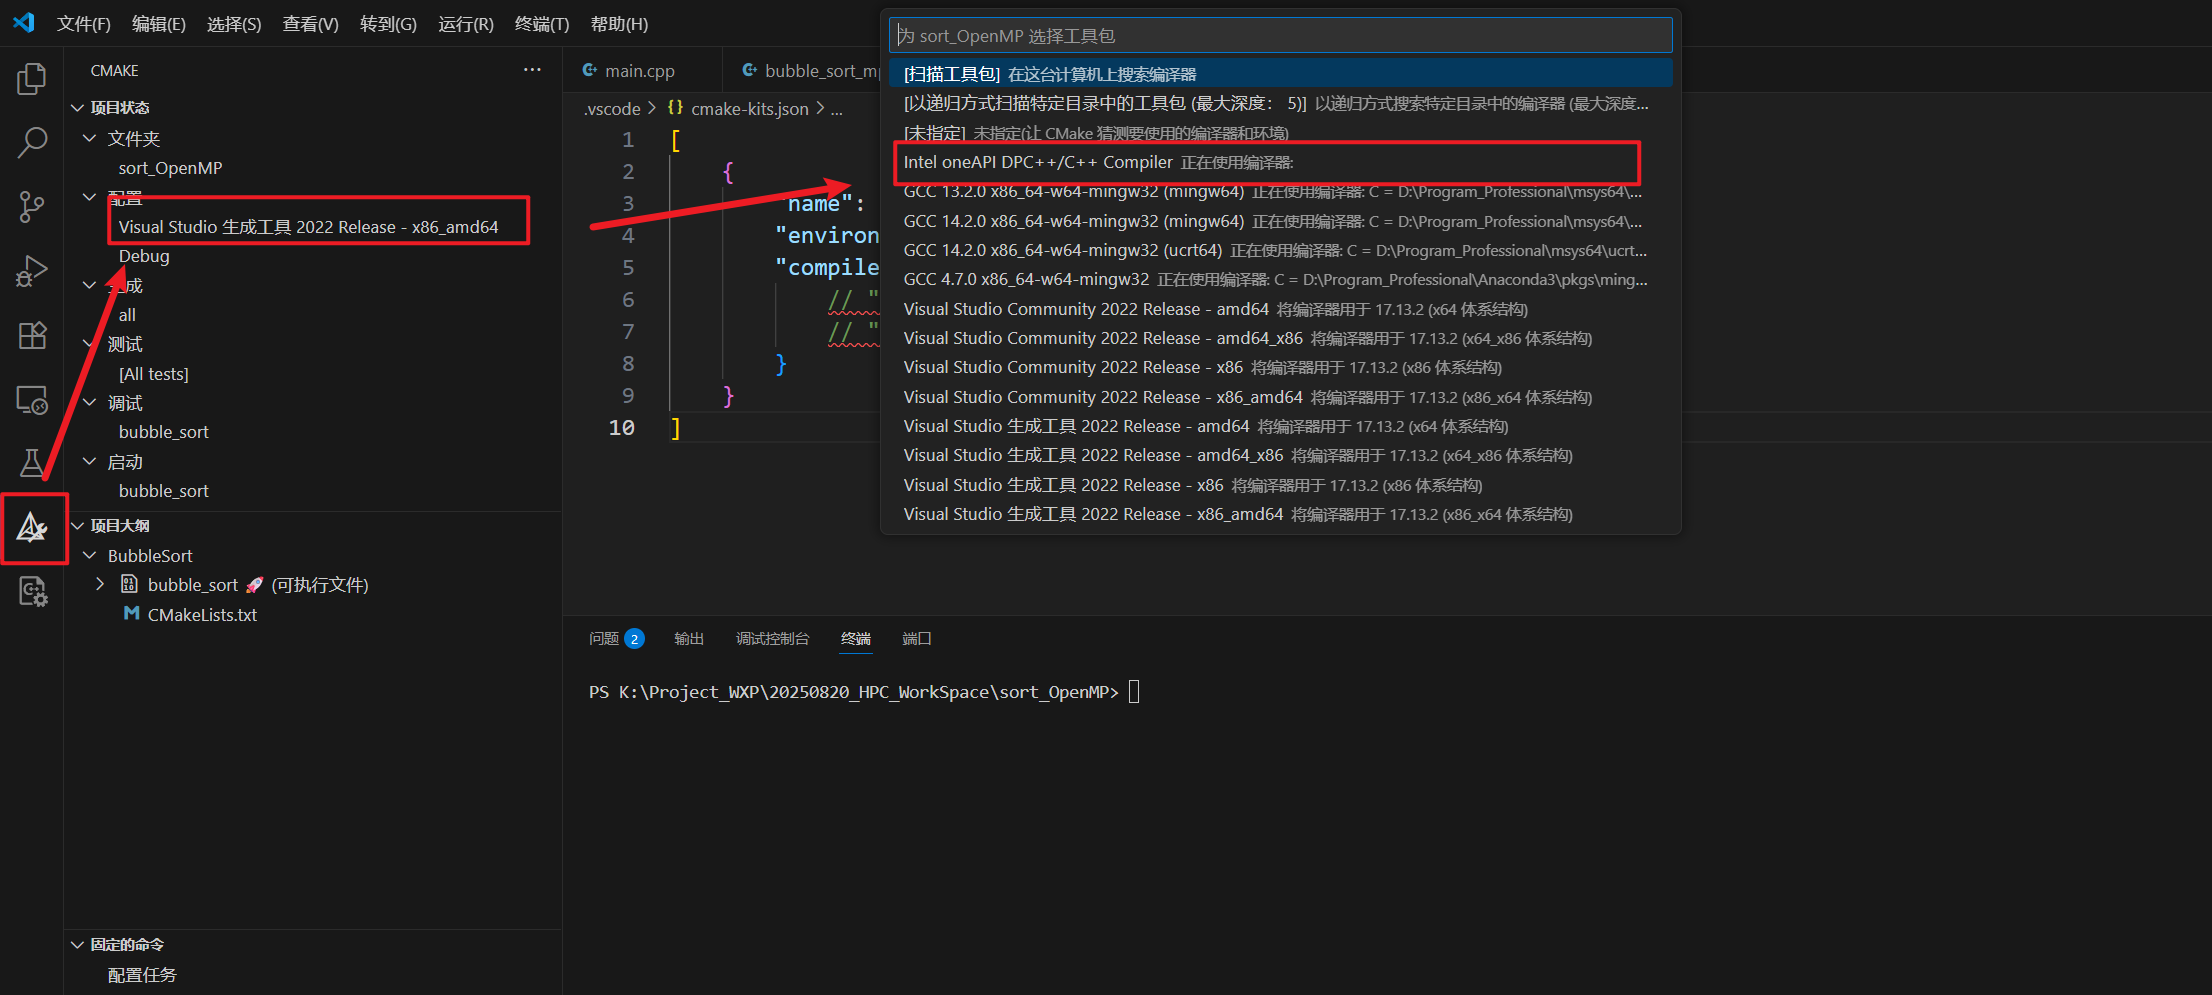
Task: Select the CMake Tools sidebar icon
Action: pos(33,528)
